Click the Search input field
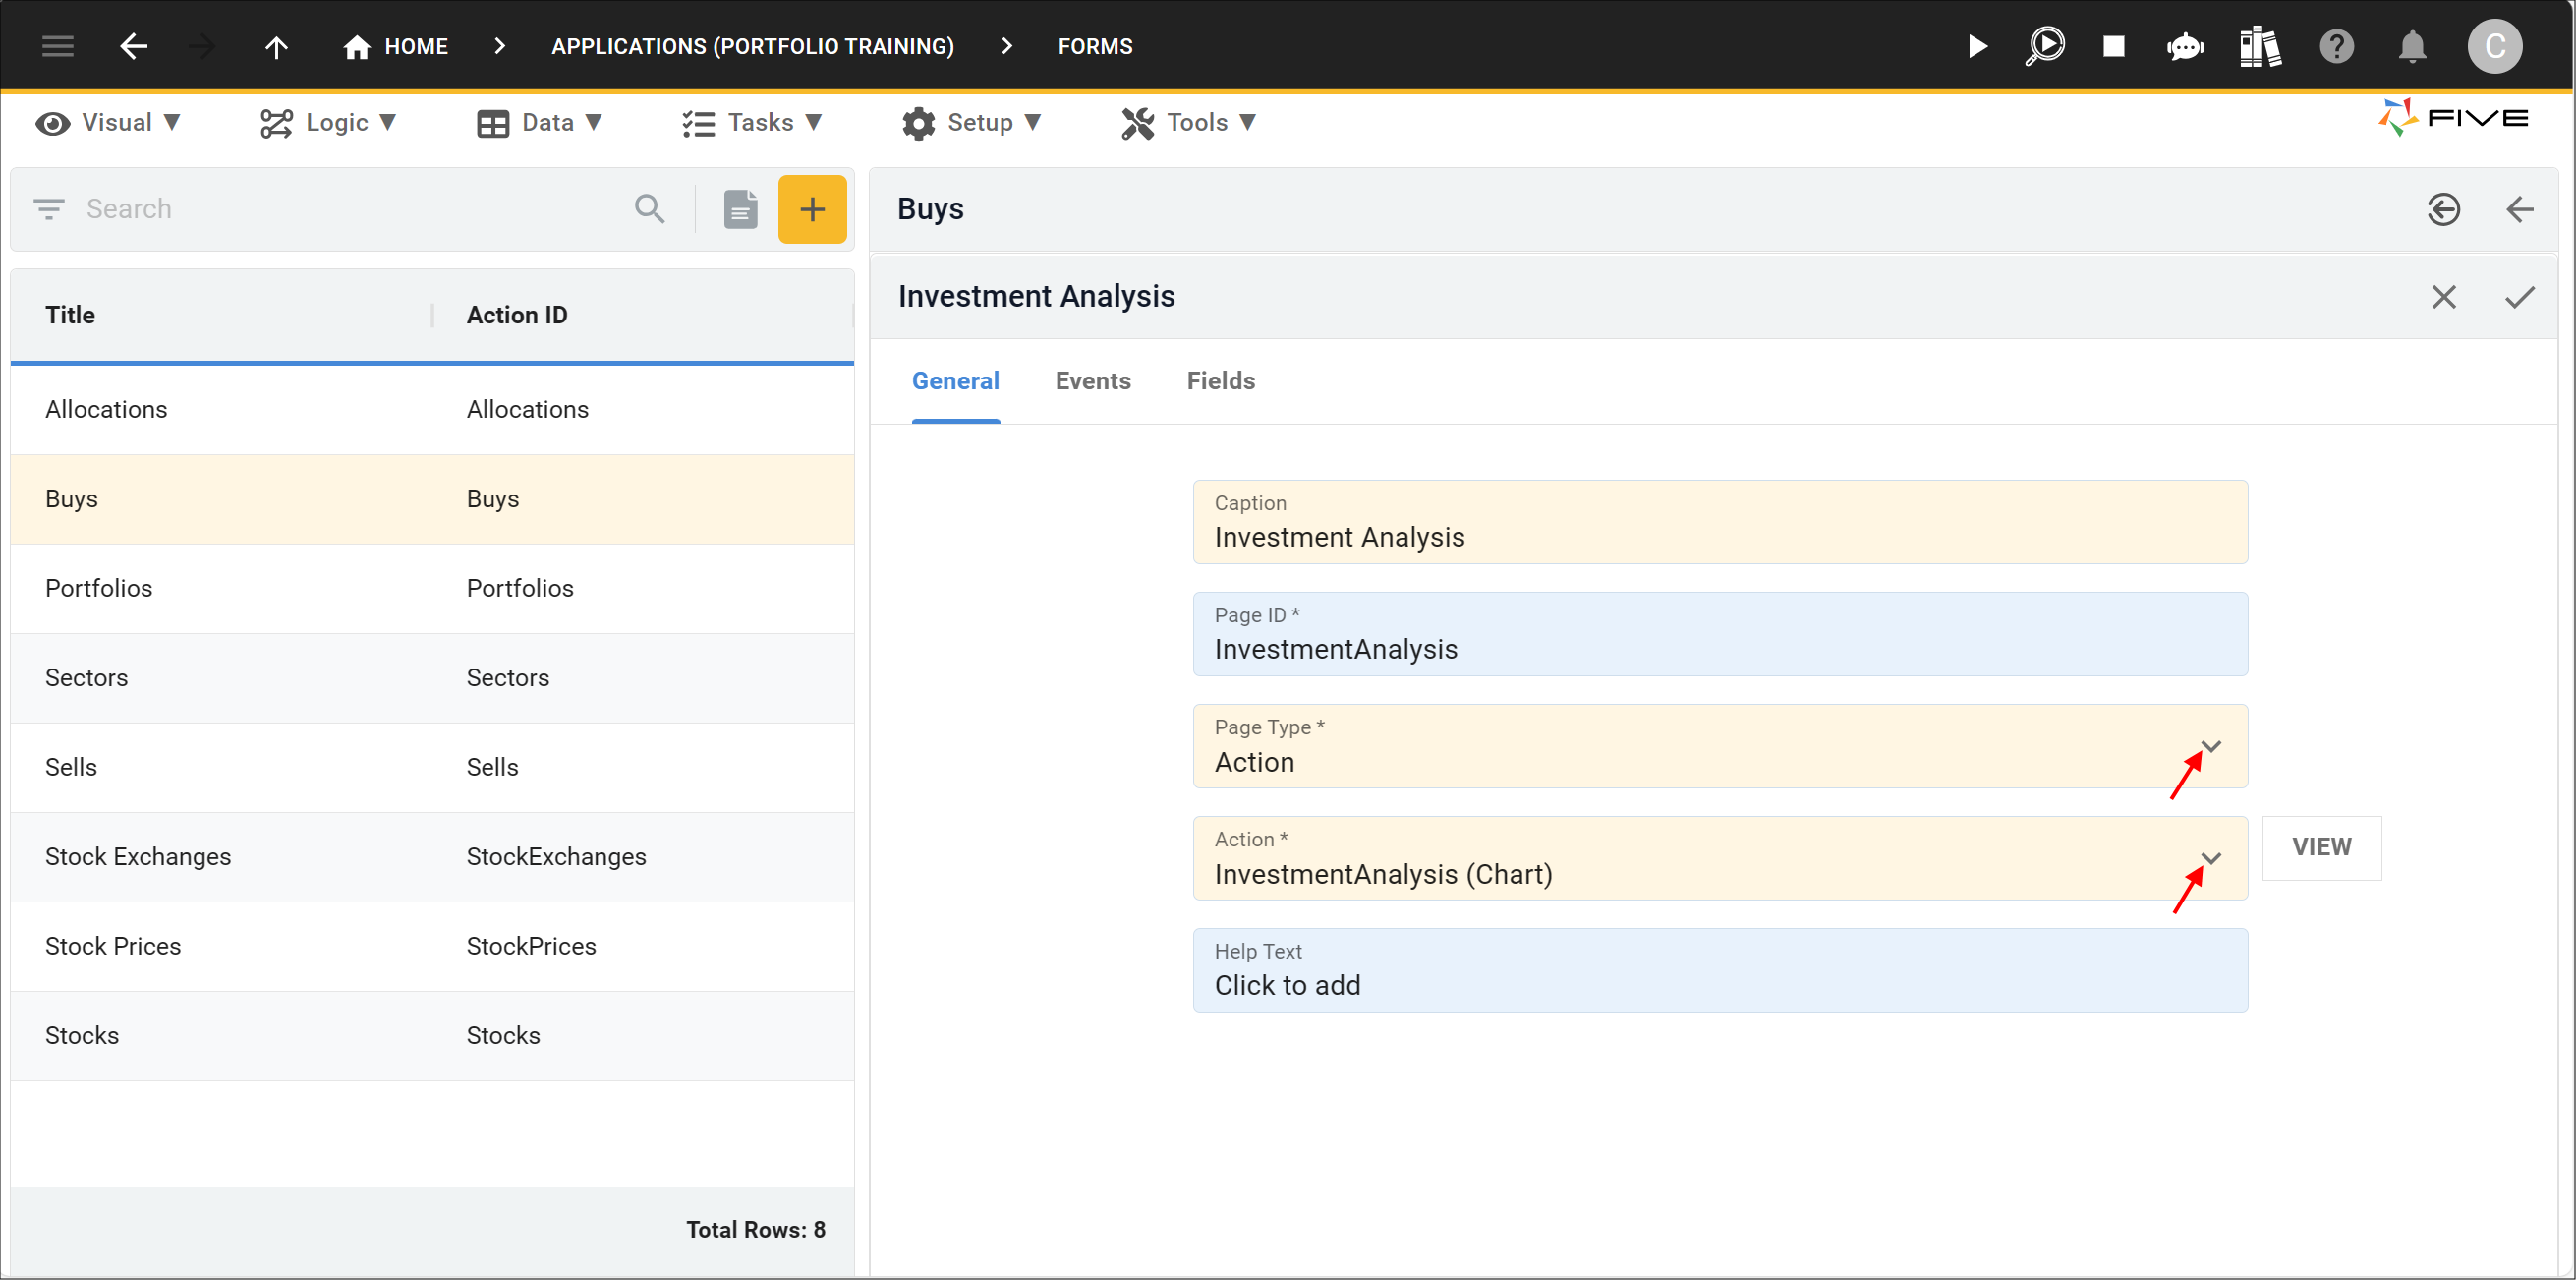Image resolution: width=2576 pixels, height=1280 pixels. (x=350, y=209)
